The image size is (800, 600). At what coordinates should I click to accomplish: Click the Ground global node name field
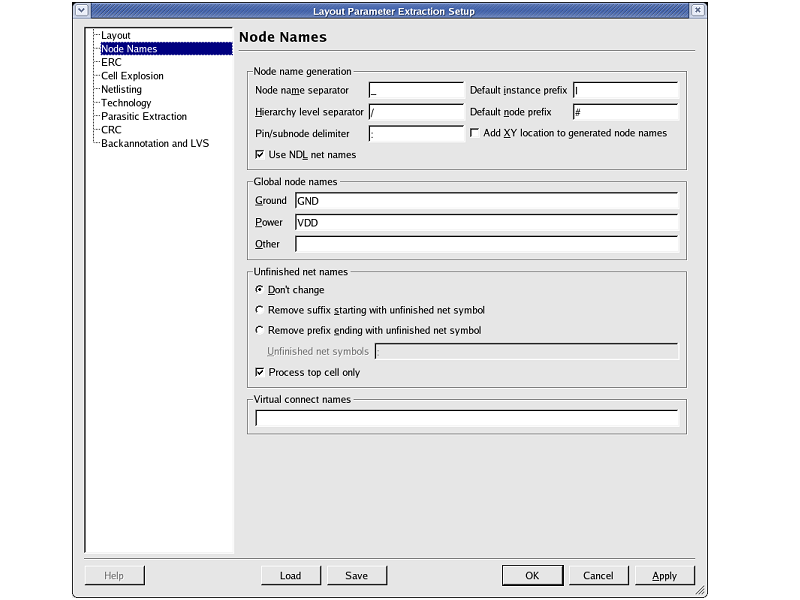[486, 201]
